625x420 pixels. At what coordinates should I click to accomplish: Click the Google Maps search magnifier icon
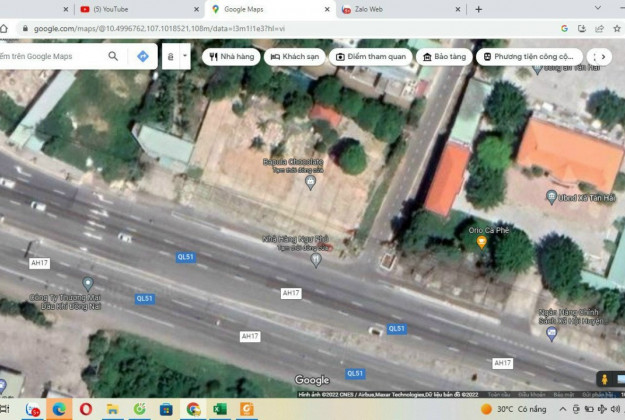coord(113,56)
